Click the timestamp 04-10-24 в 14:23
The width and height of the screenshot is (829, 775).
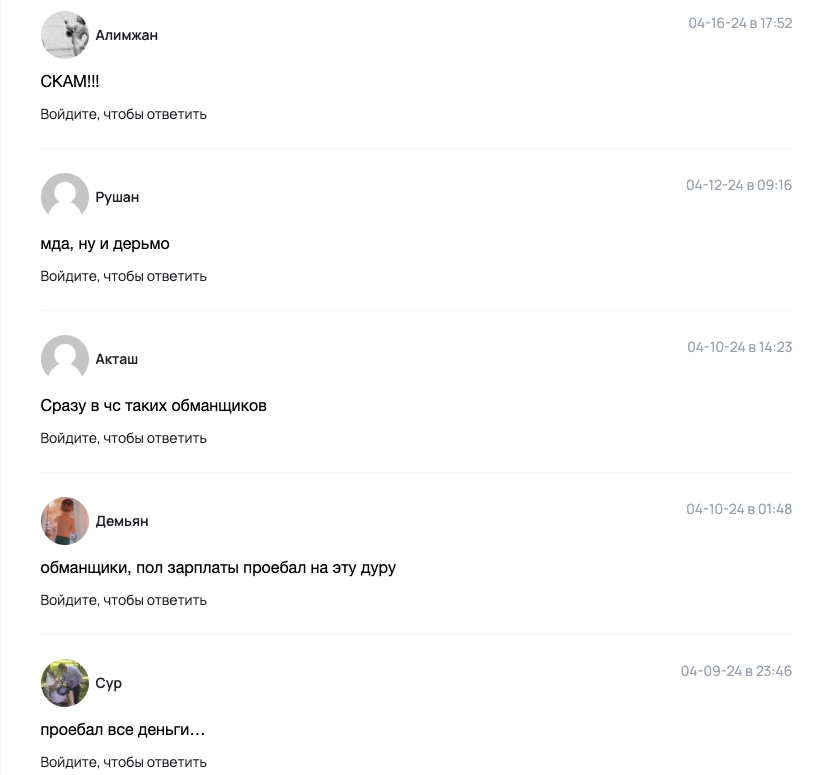[x=740, y=347]
